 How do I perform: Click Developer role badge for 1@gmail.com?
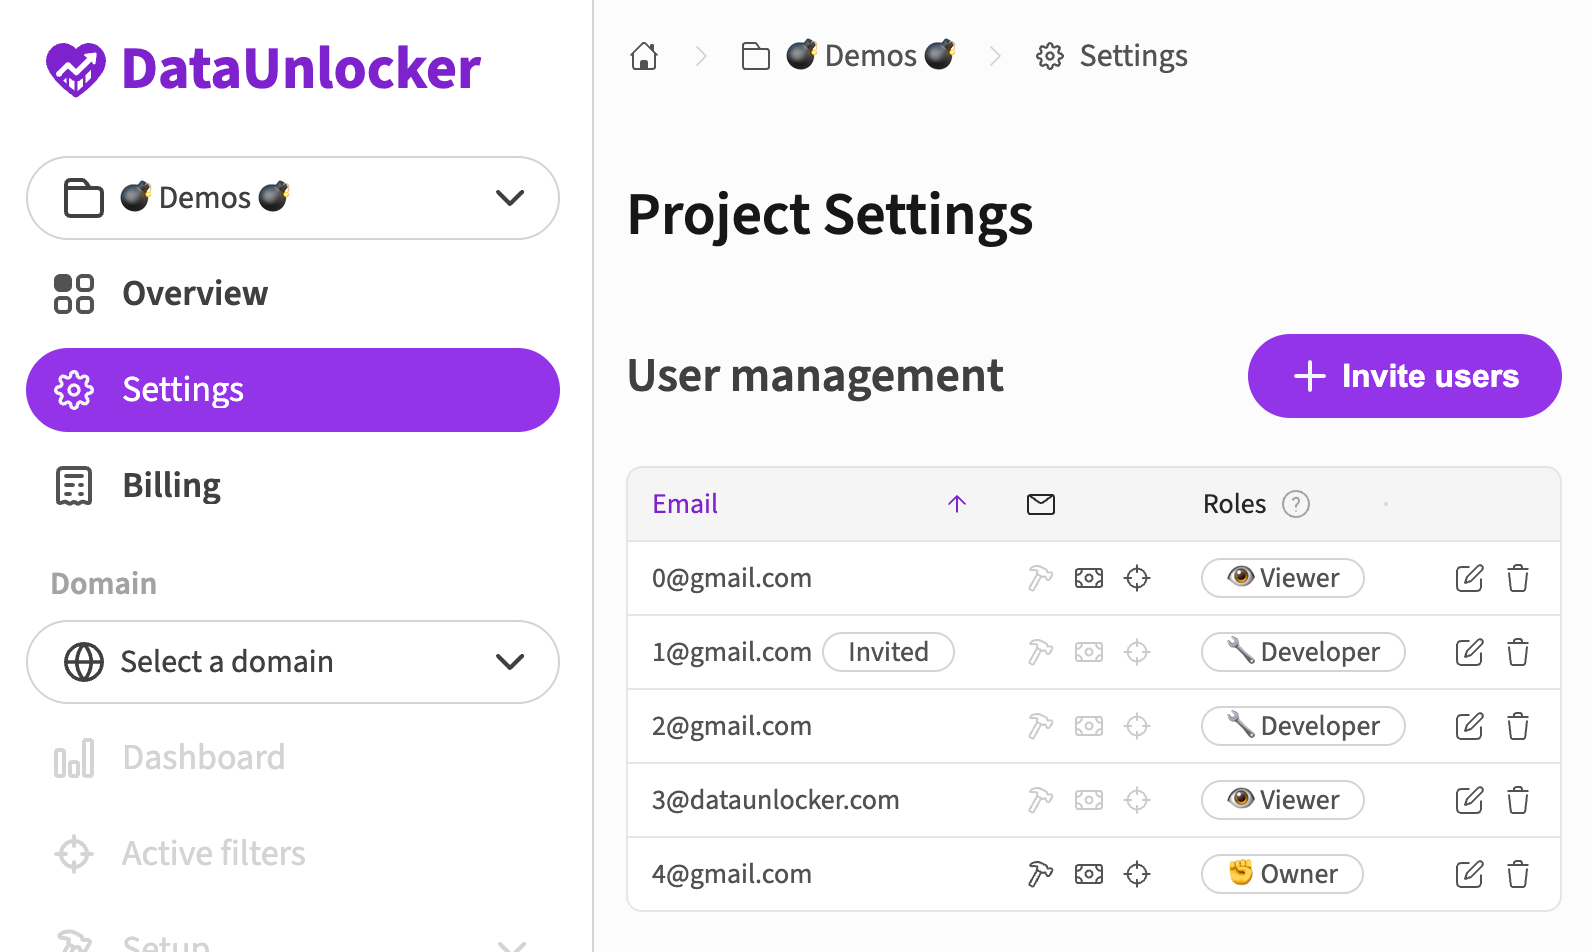click(1303, 652)
